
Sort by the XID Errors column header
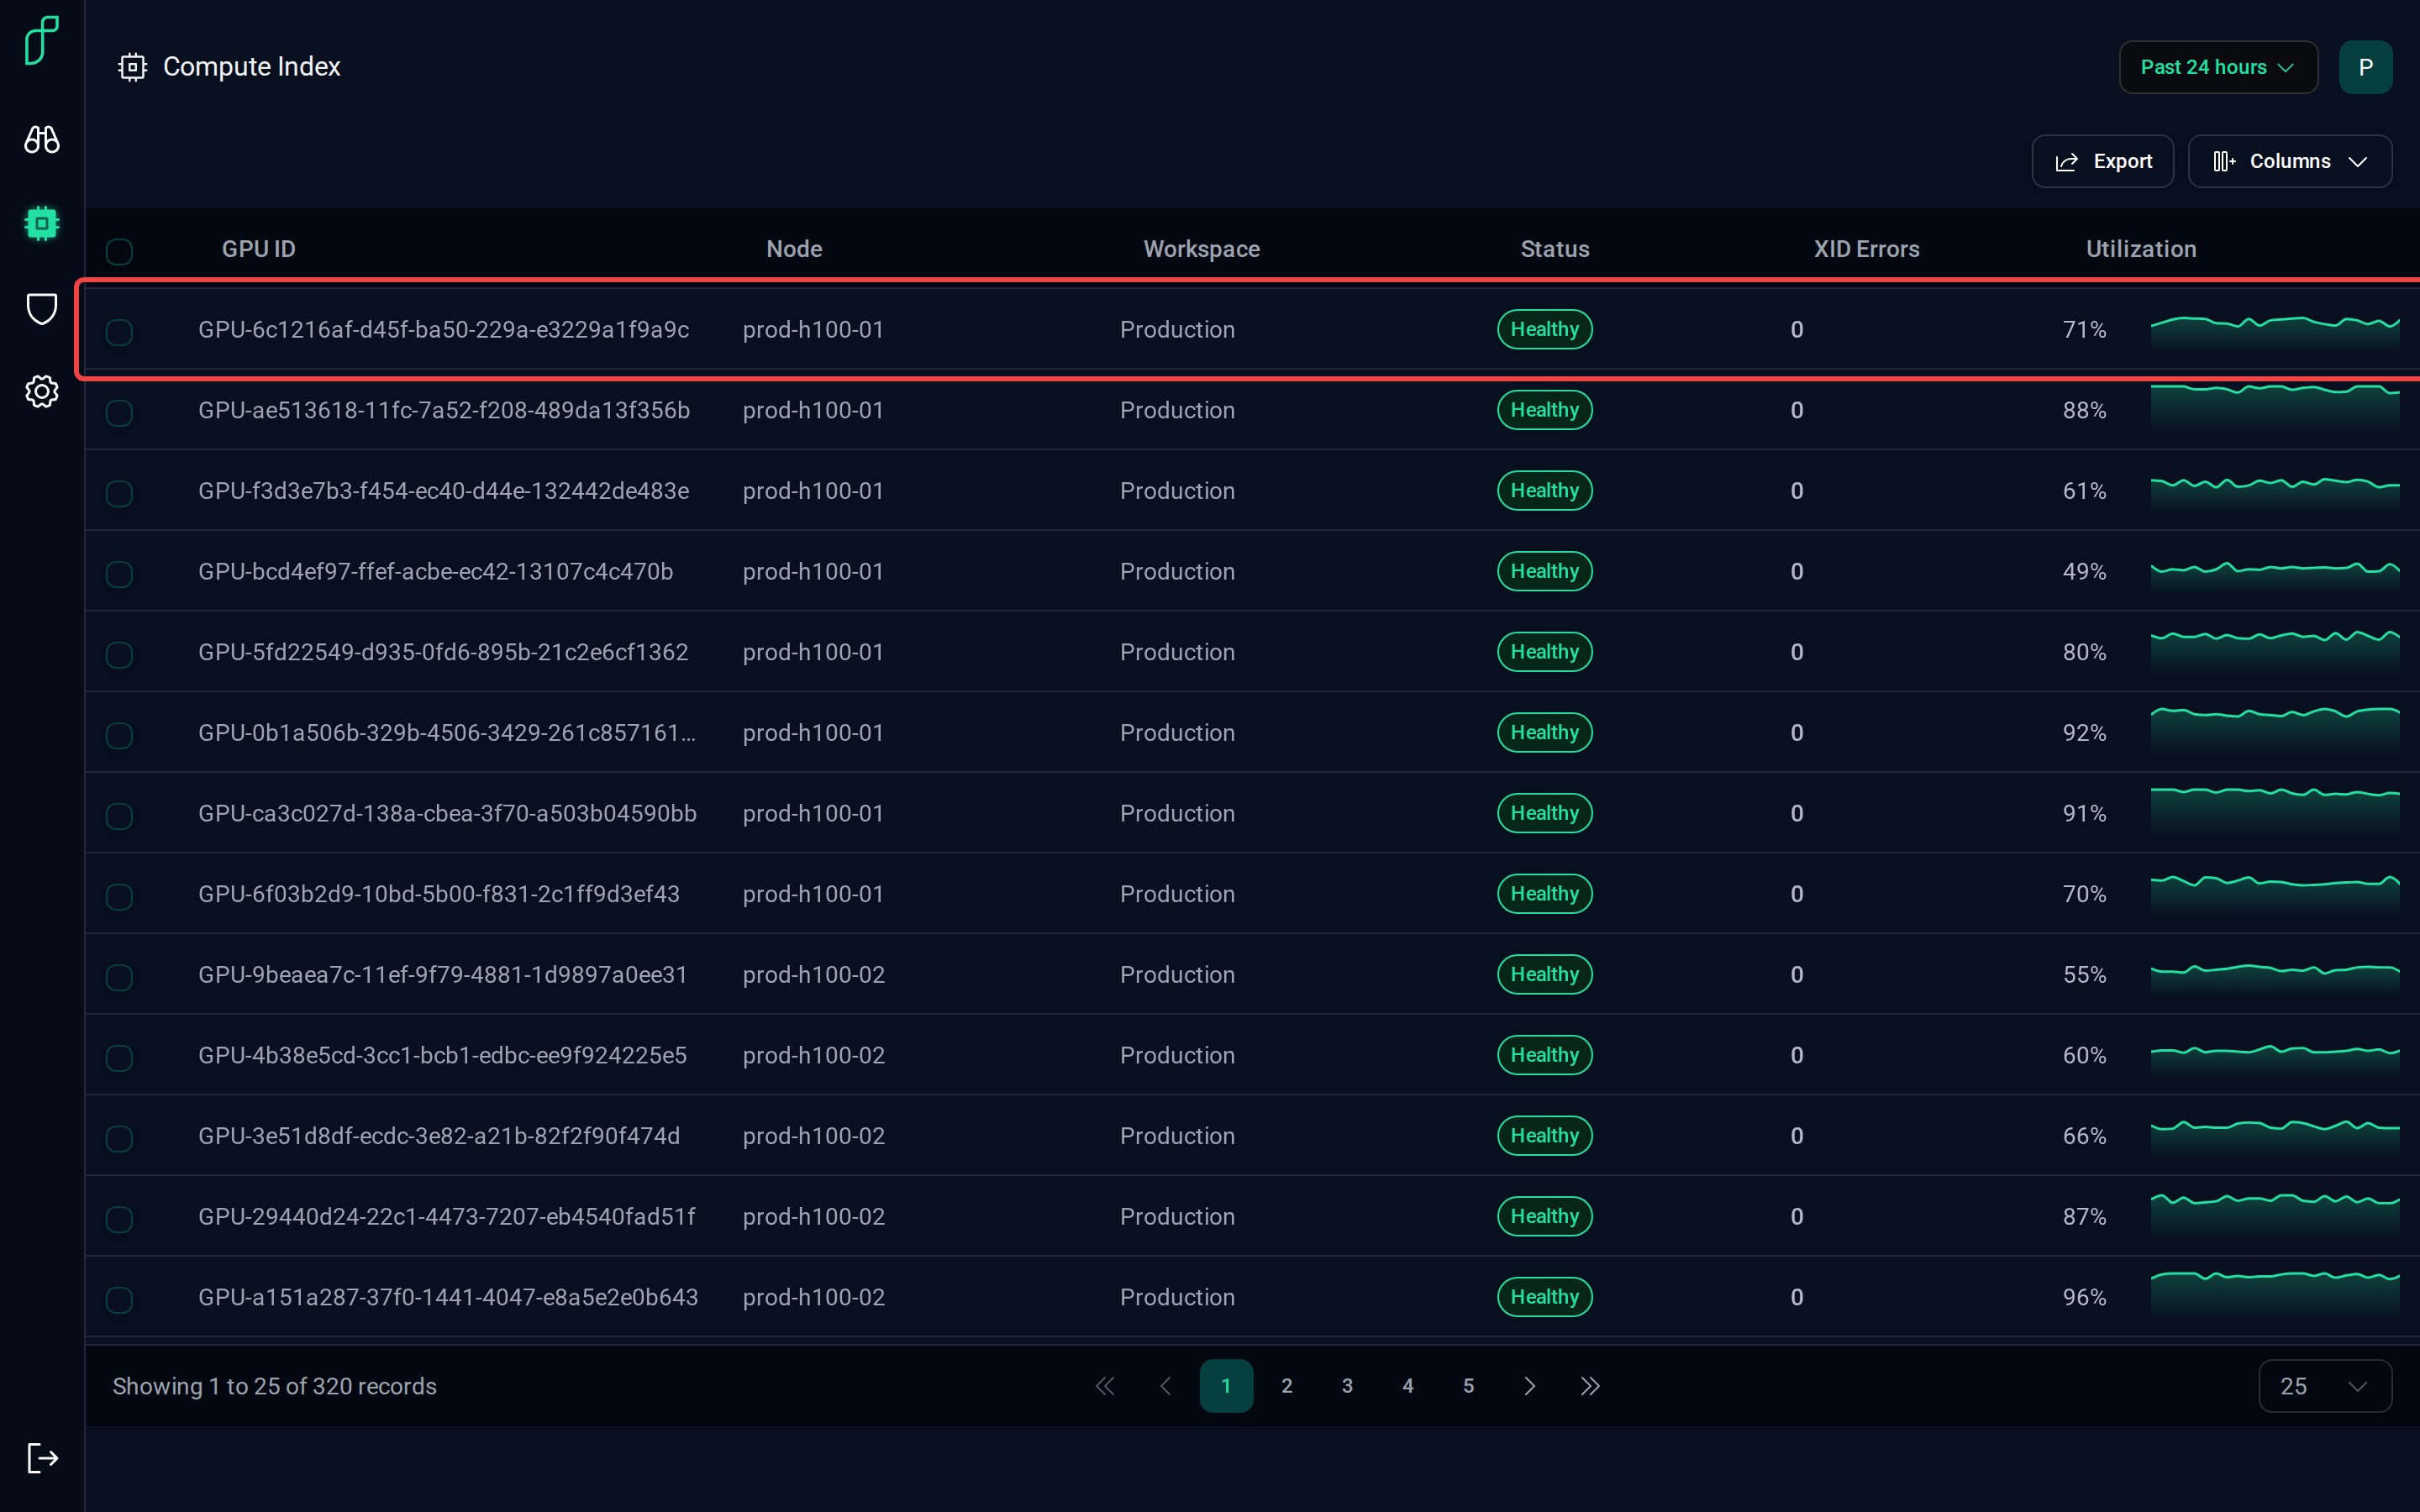(1866, 249)
